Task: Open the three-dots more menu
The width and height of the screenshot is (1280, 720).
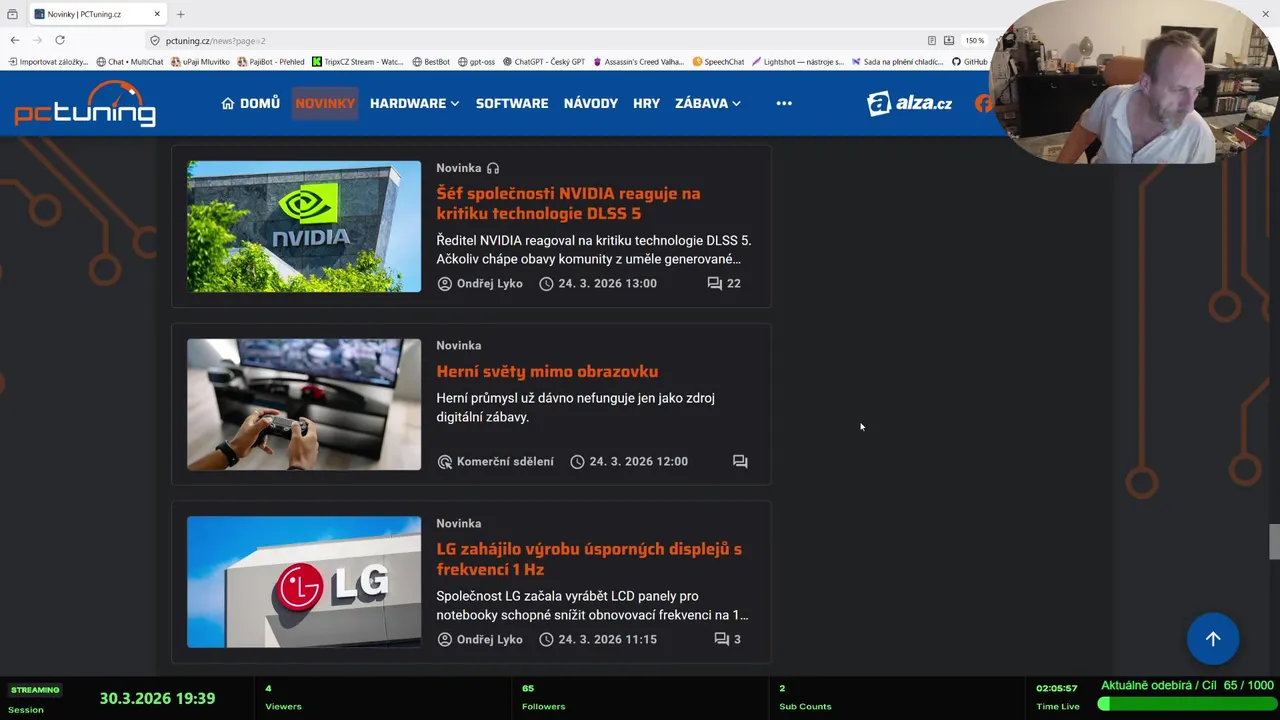Action: tap(784, 103)
